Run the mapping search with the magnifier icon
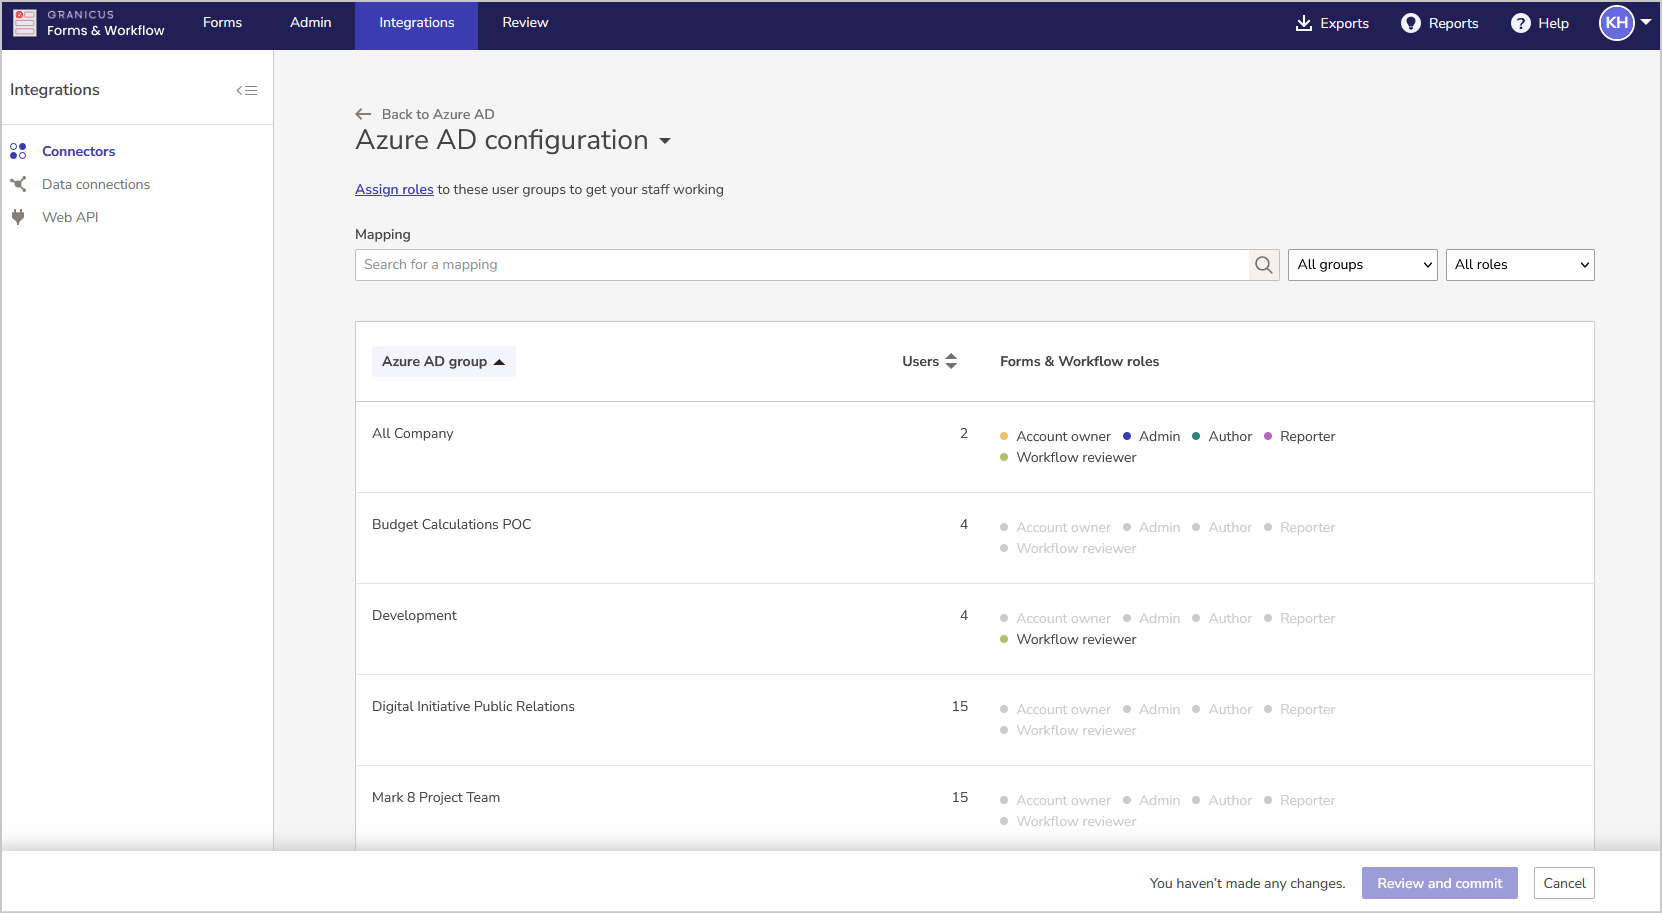 (x=1263, y=264)
